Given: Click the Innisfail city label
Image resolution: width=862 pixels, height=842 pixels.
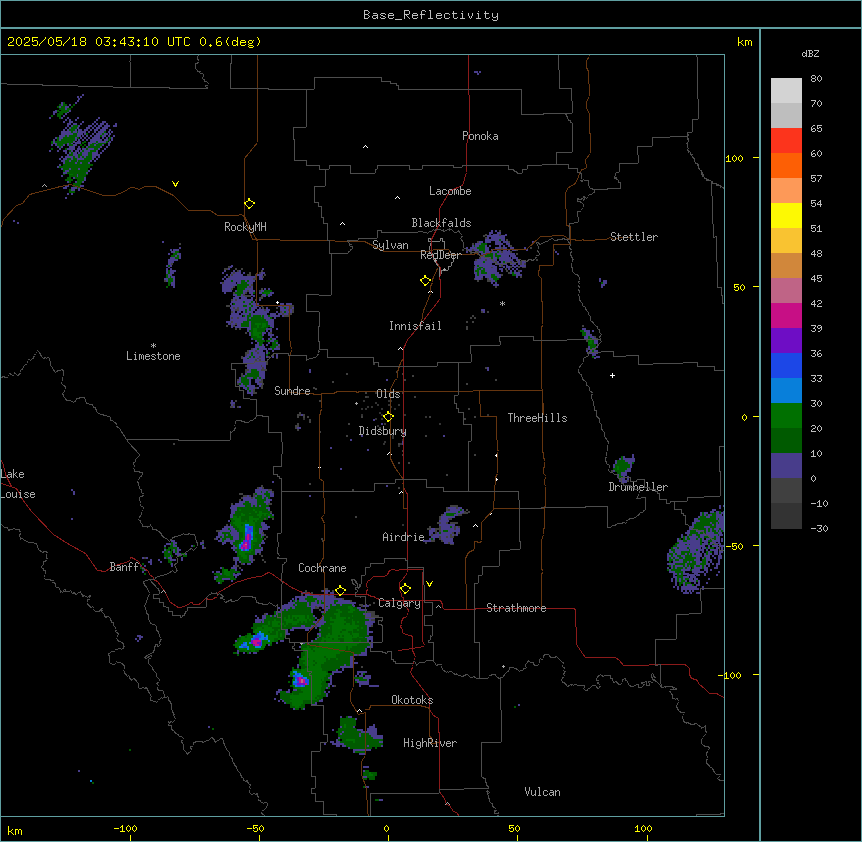Looking at the screenshot, I should 415,326.
